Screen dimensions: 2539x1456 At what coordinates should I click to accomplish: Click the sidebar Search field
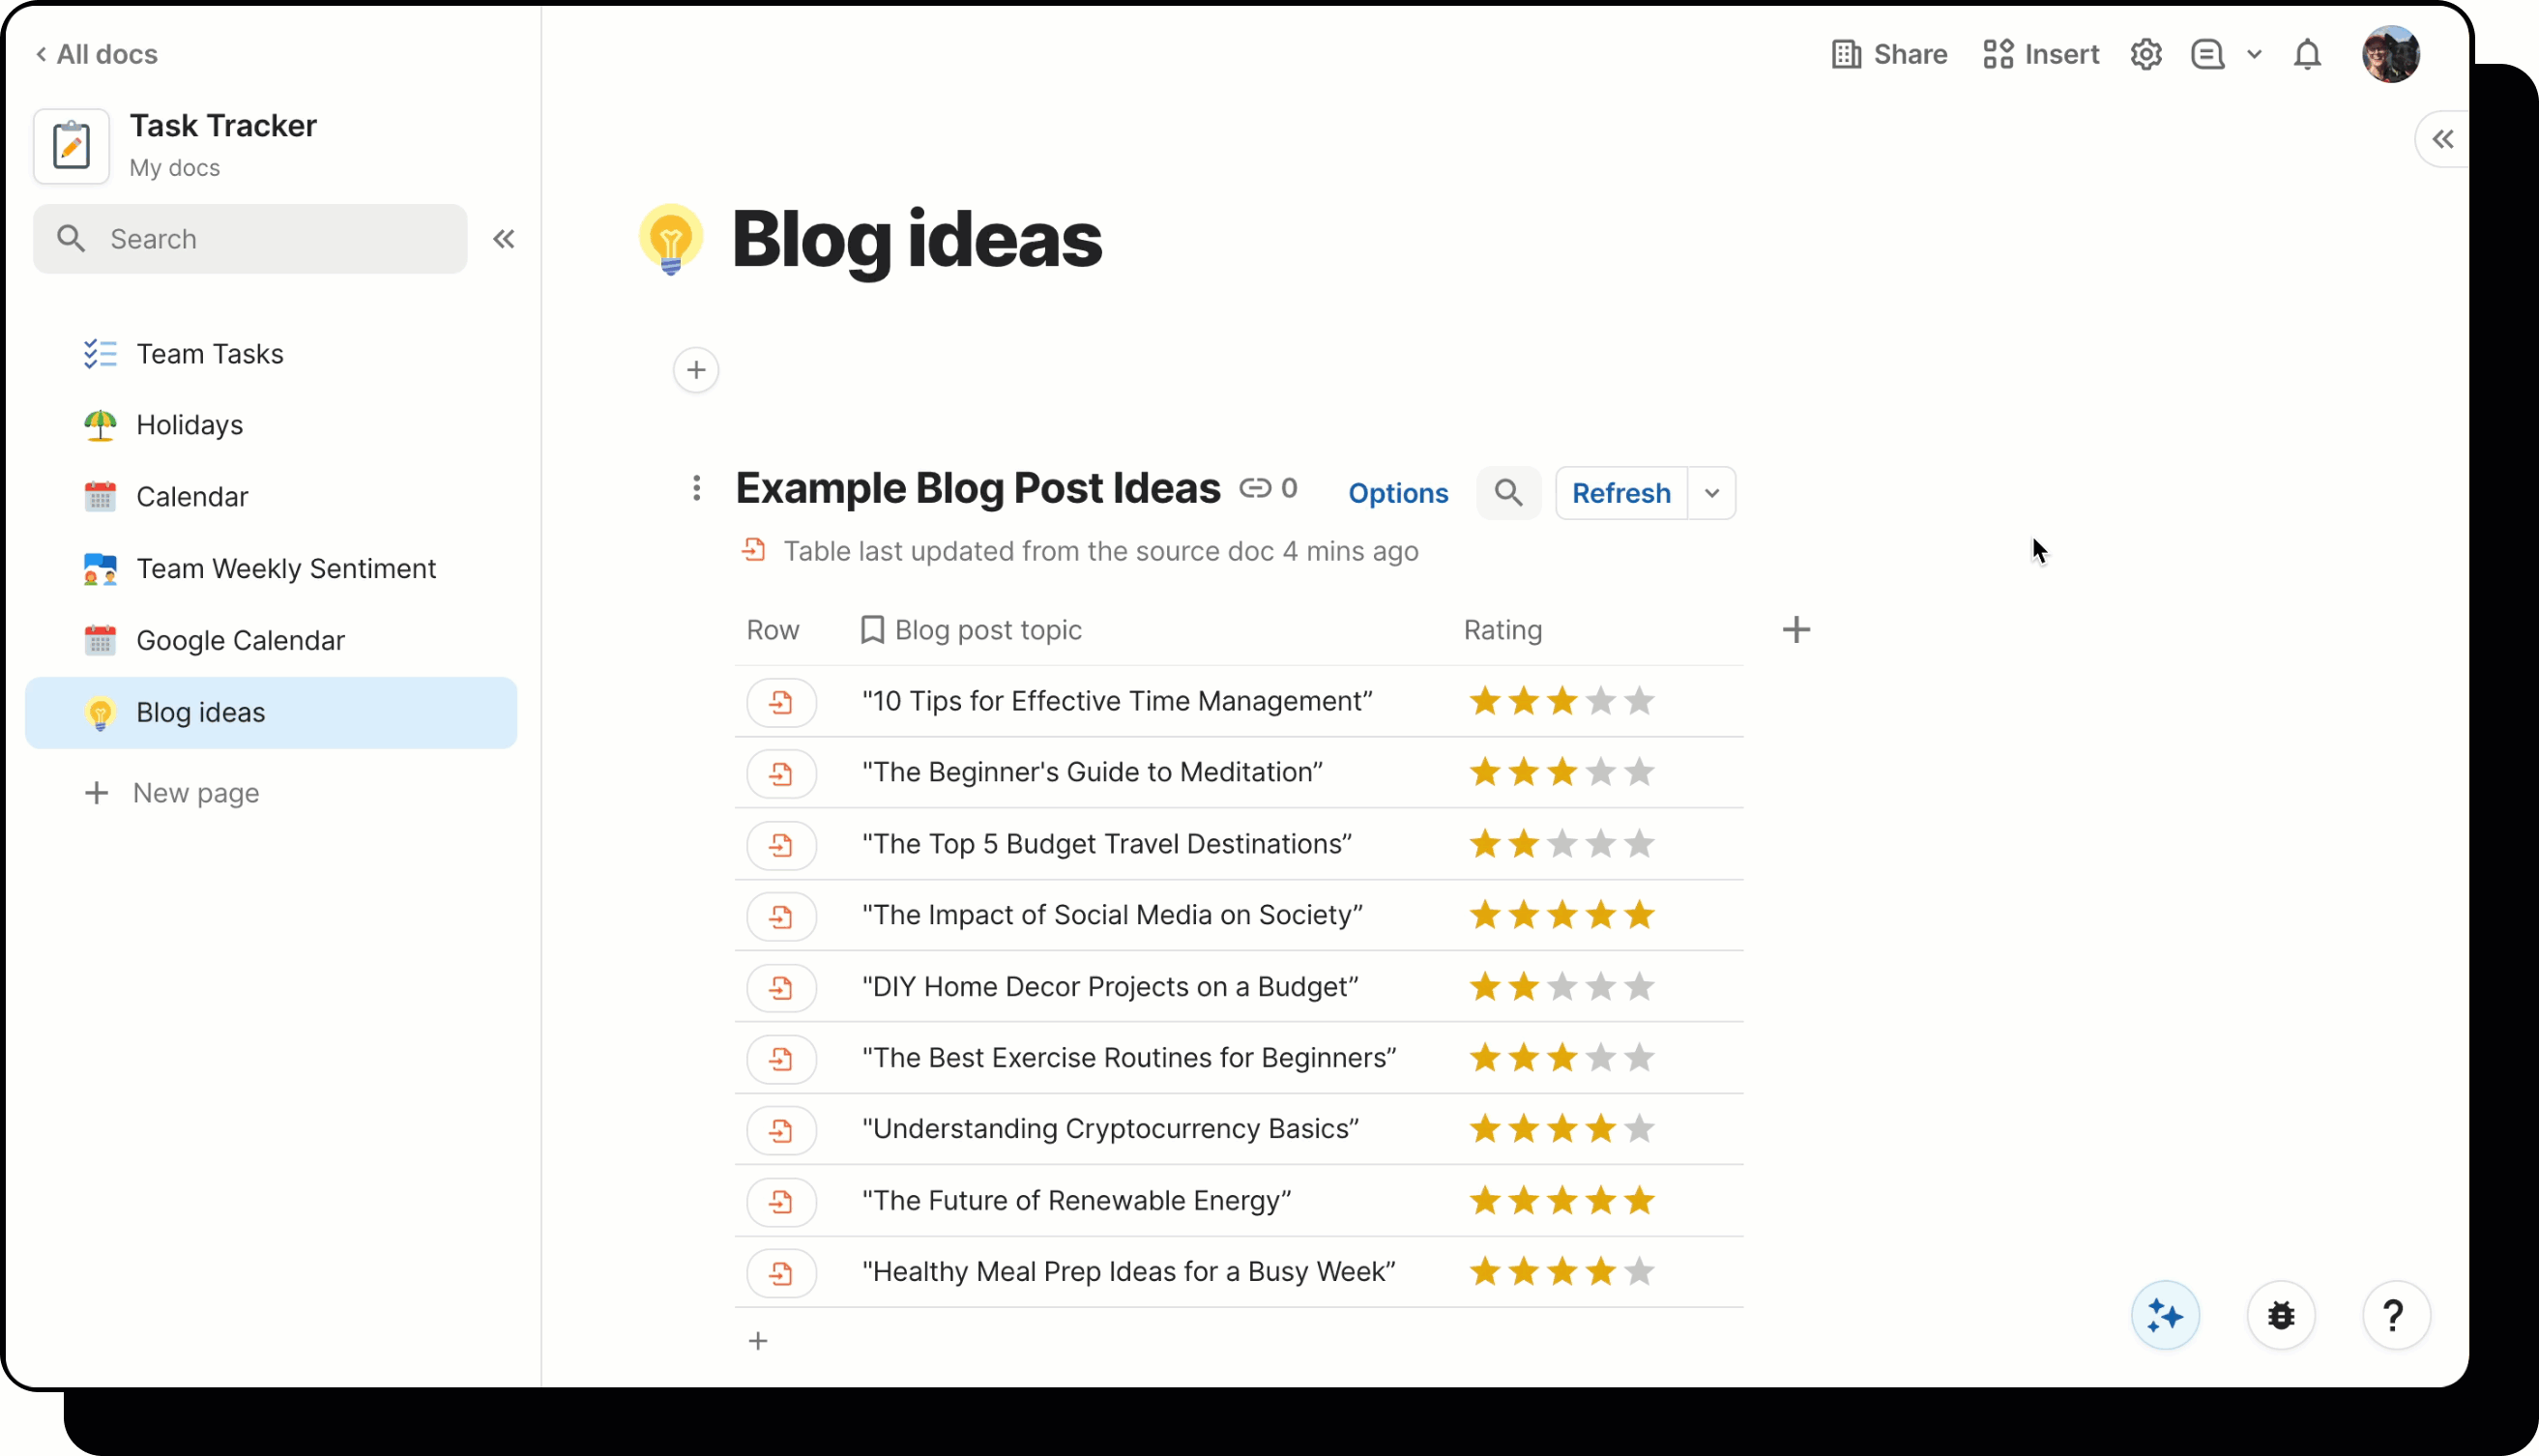pyautogui.click(x=250, y=239)
